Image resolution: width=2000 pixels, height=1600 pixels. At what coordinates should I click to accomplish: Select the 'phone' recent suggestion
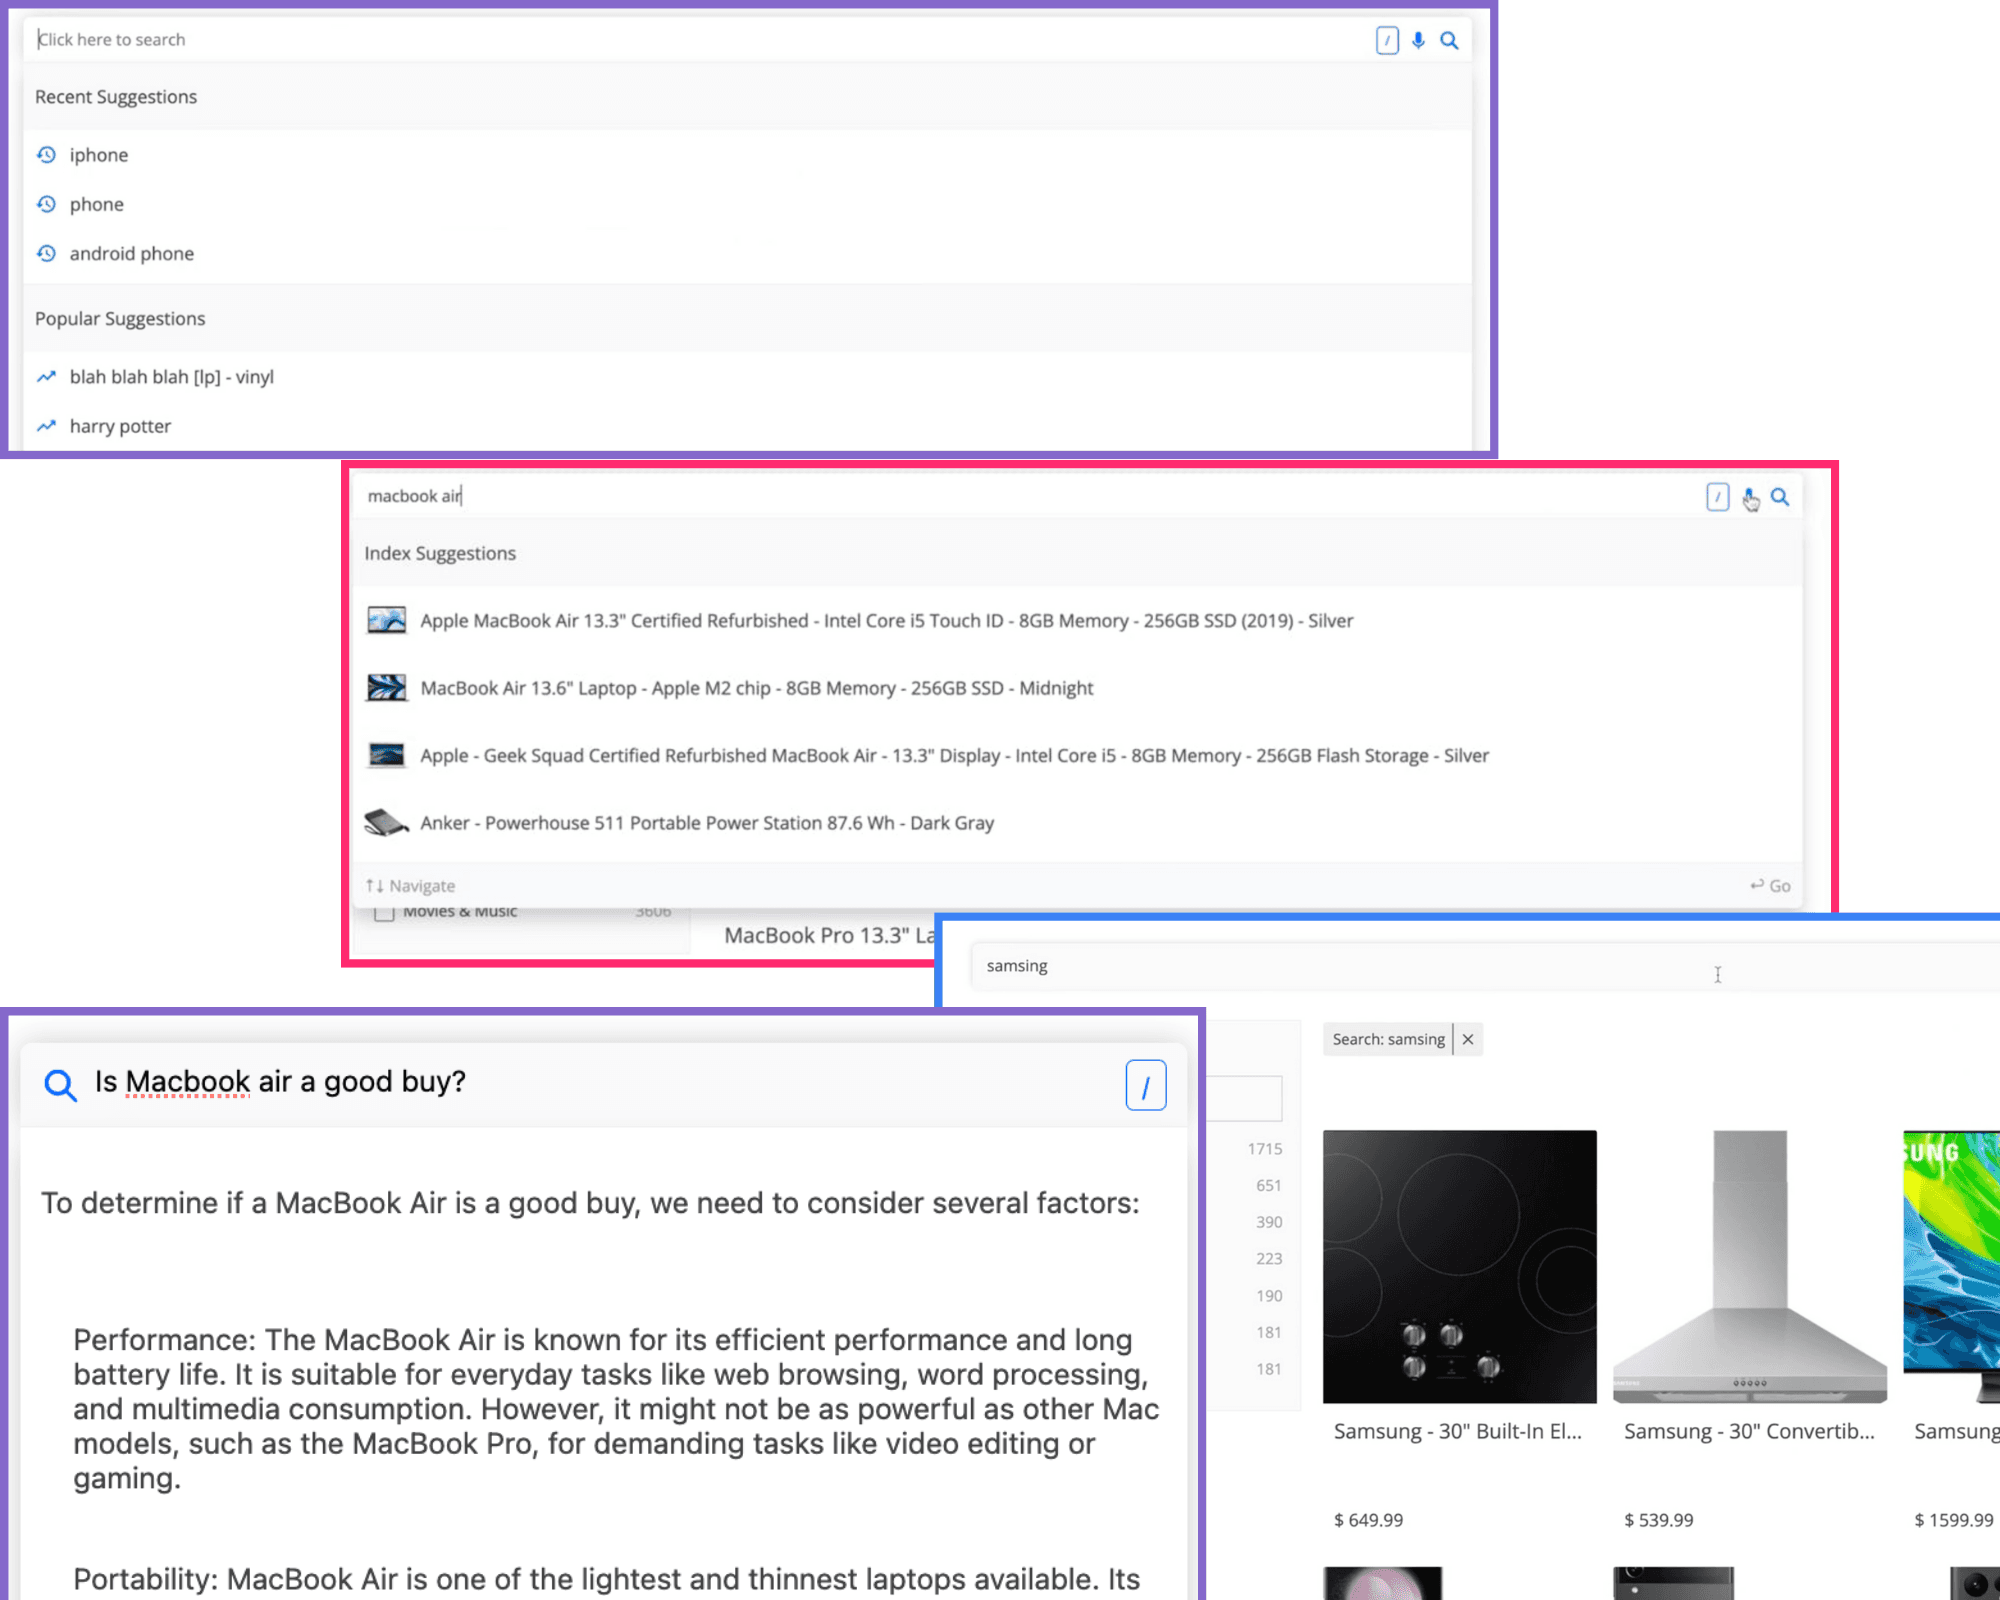point(97,204)
